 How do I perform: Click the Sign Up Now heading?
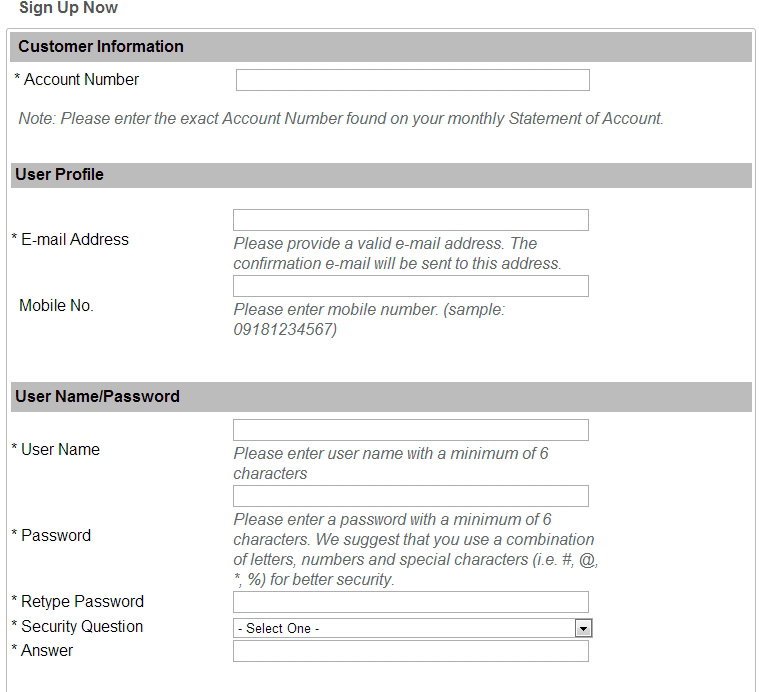[x=68, y=8]
